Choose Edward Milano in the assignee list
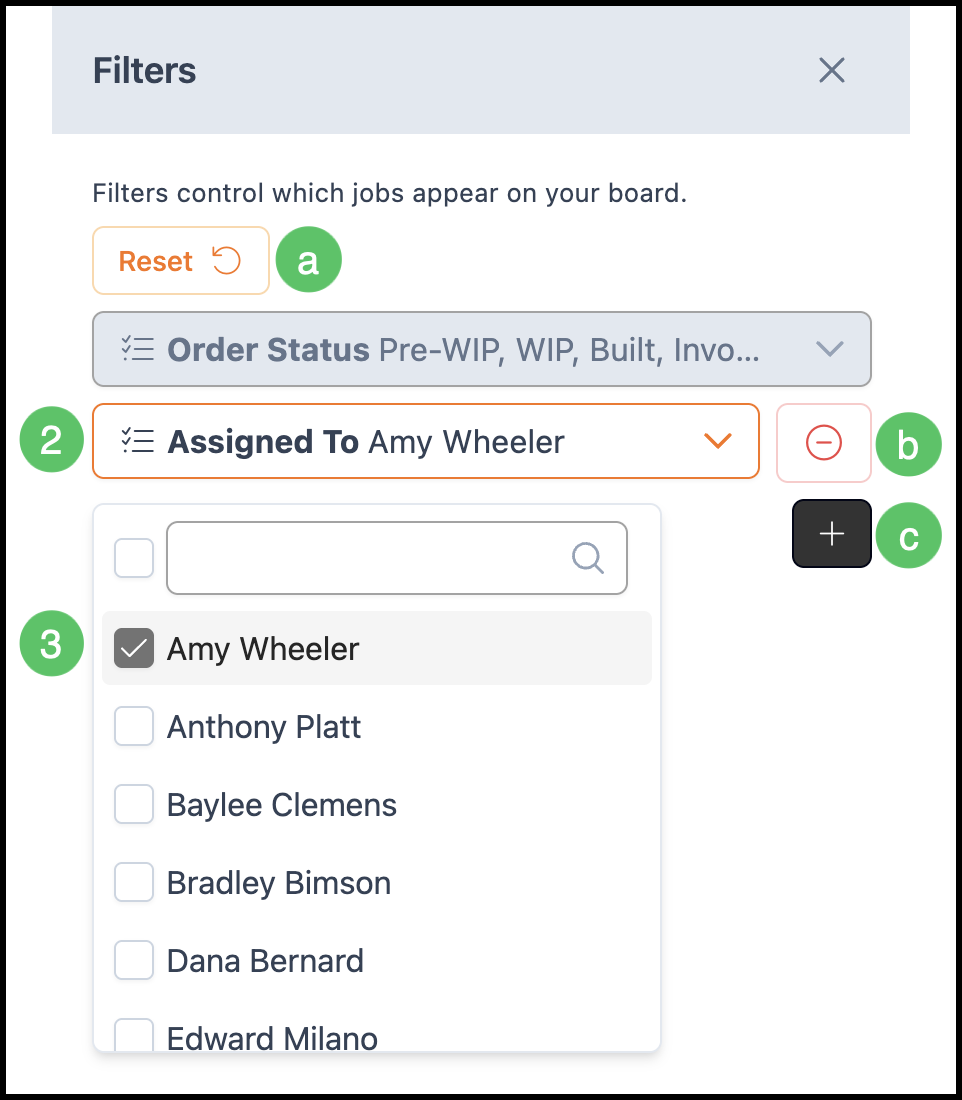Viewport: 962px width, 1100px height. coord(272,1038)
